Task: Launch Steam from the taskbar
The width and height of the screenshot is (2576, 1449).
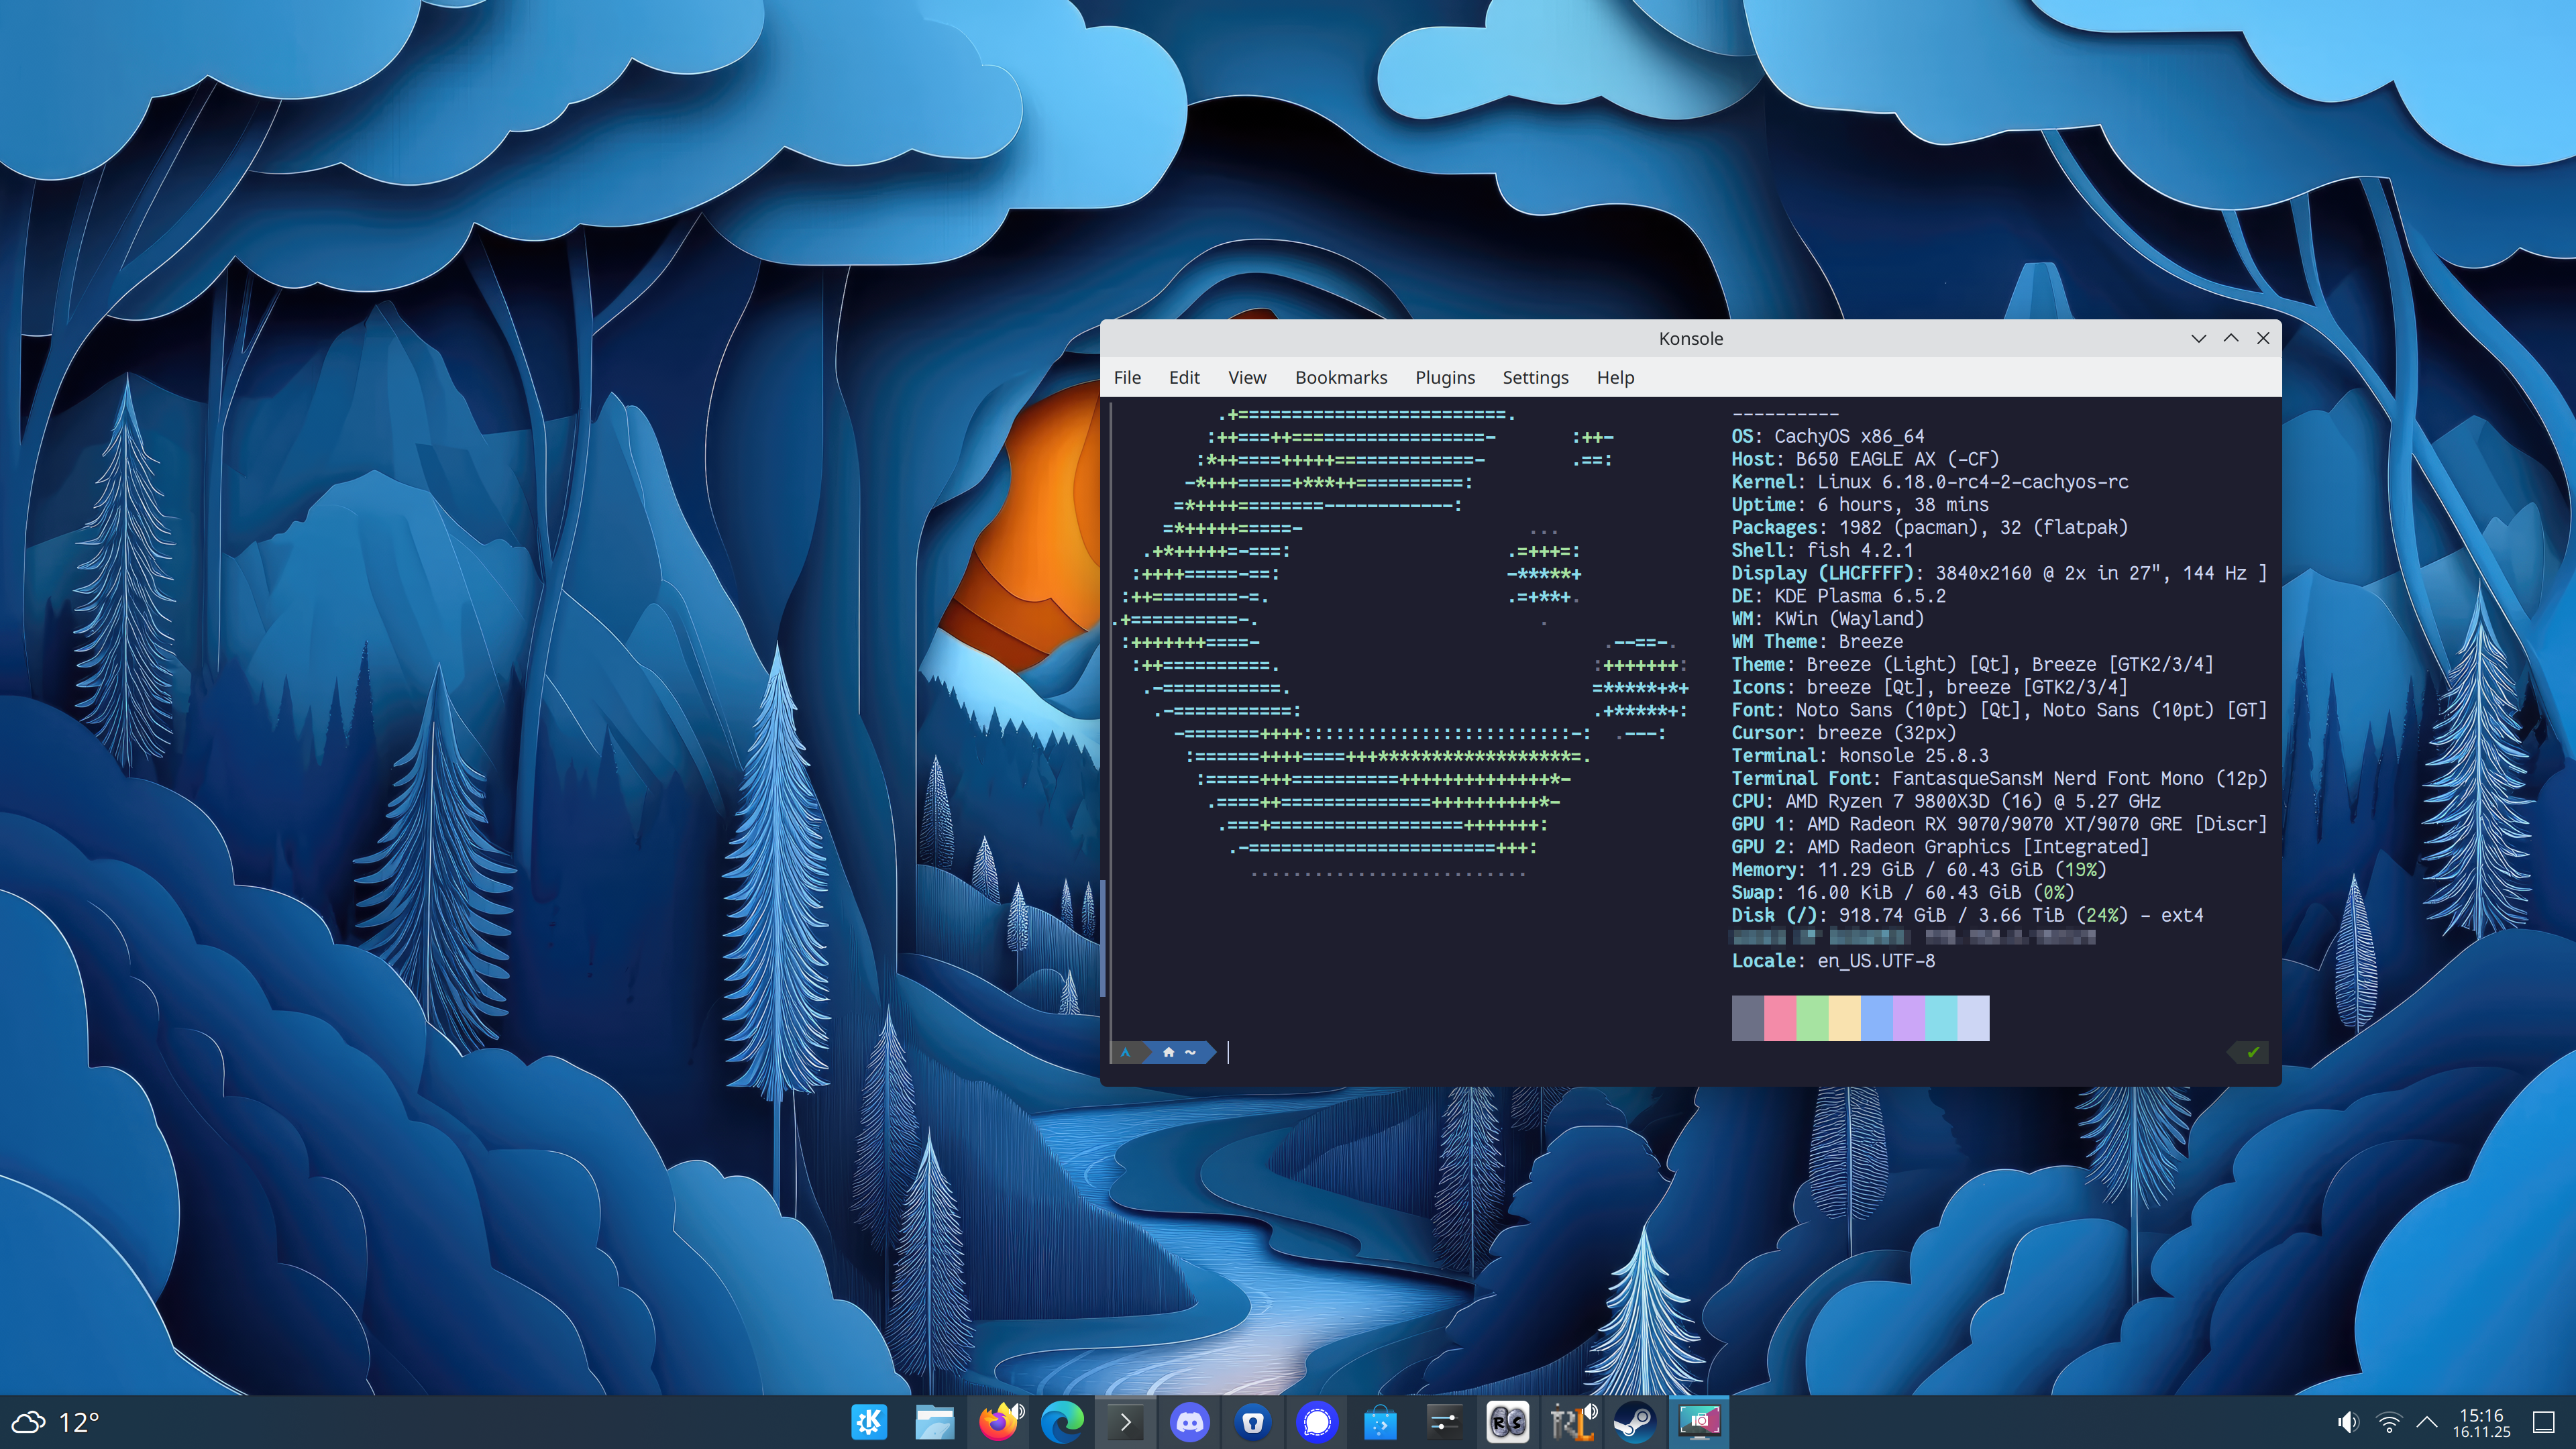Action: tap(1635, 1421)
